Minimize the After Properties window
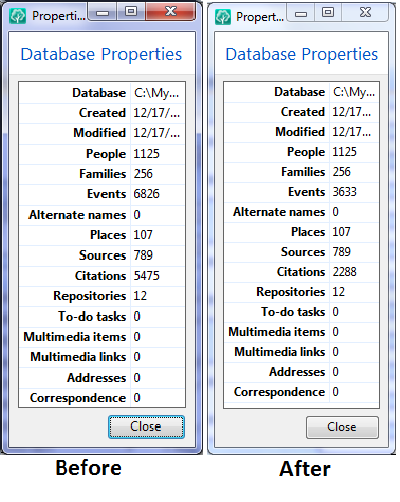 301,13
